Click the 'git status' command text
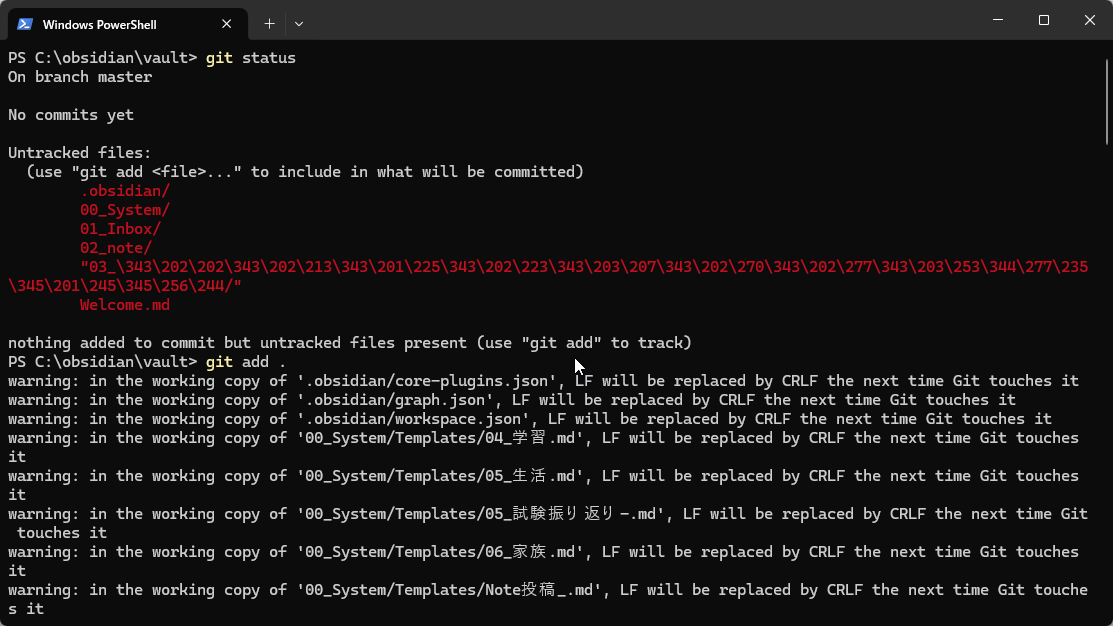The width and height of the screenshot is (1113, 626). pyautogui.click(x=250, y=58)
